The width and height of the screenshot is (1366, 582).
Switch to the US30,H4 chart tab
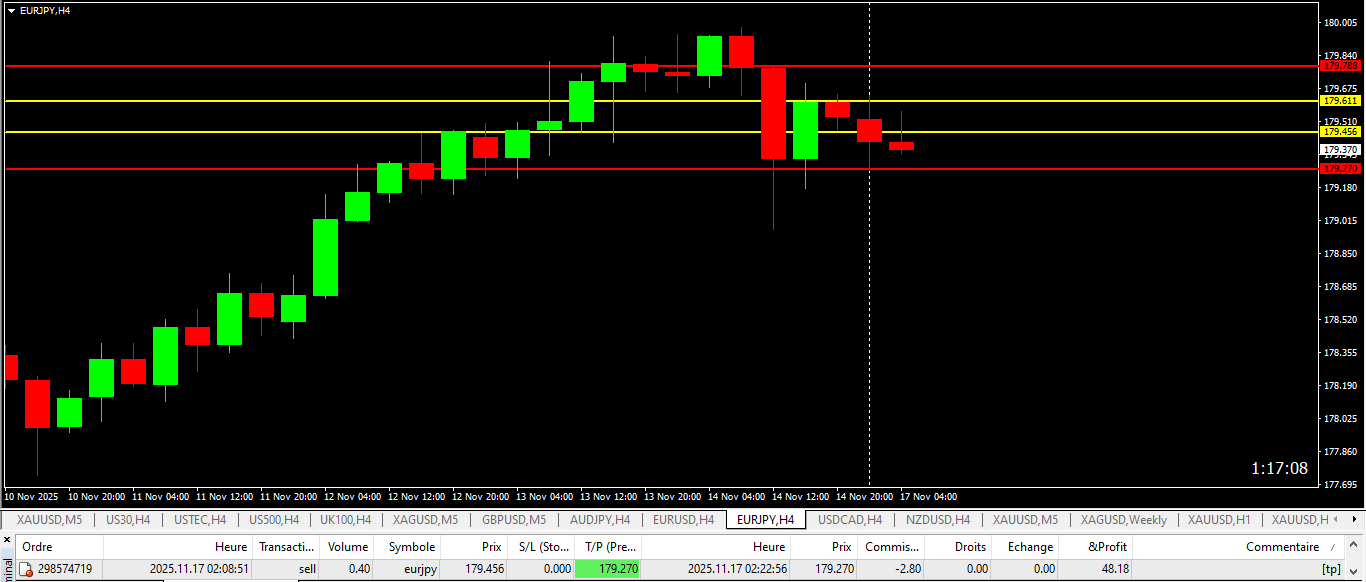click(x=128, y=520)
